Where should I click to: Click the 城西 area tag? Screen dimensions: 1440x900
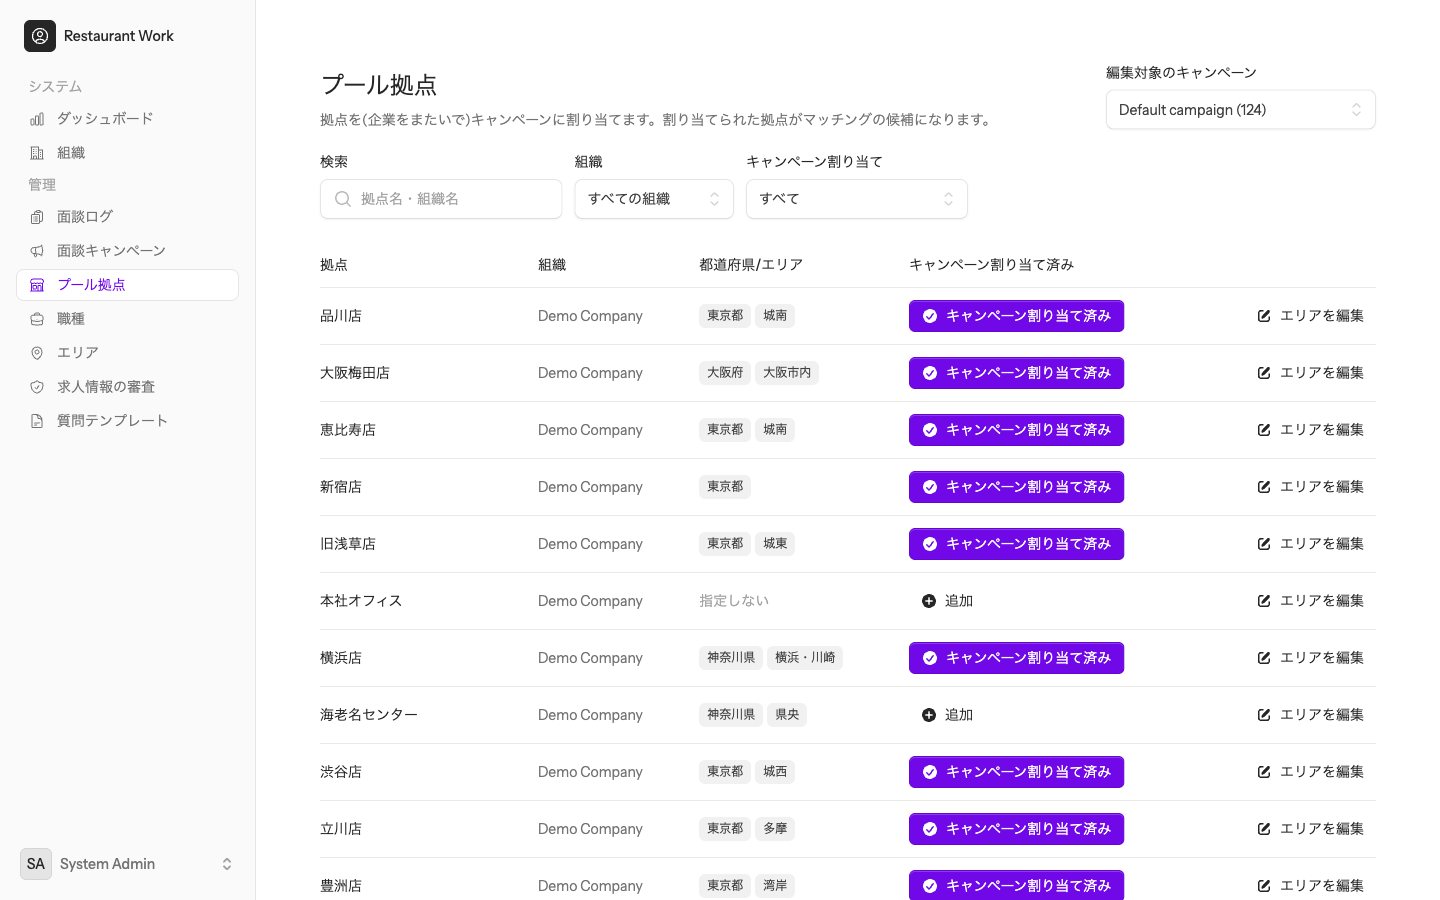click(x=775, y=772)
